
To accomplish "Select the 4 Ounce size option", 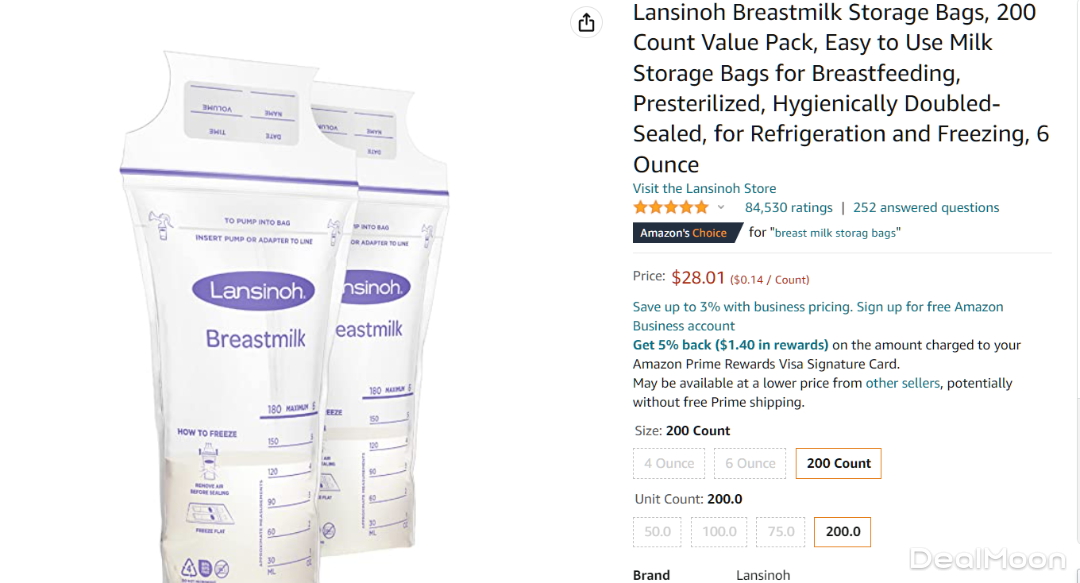I will [669, 463].
